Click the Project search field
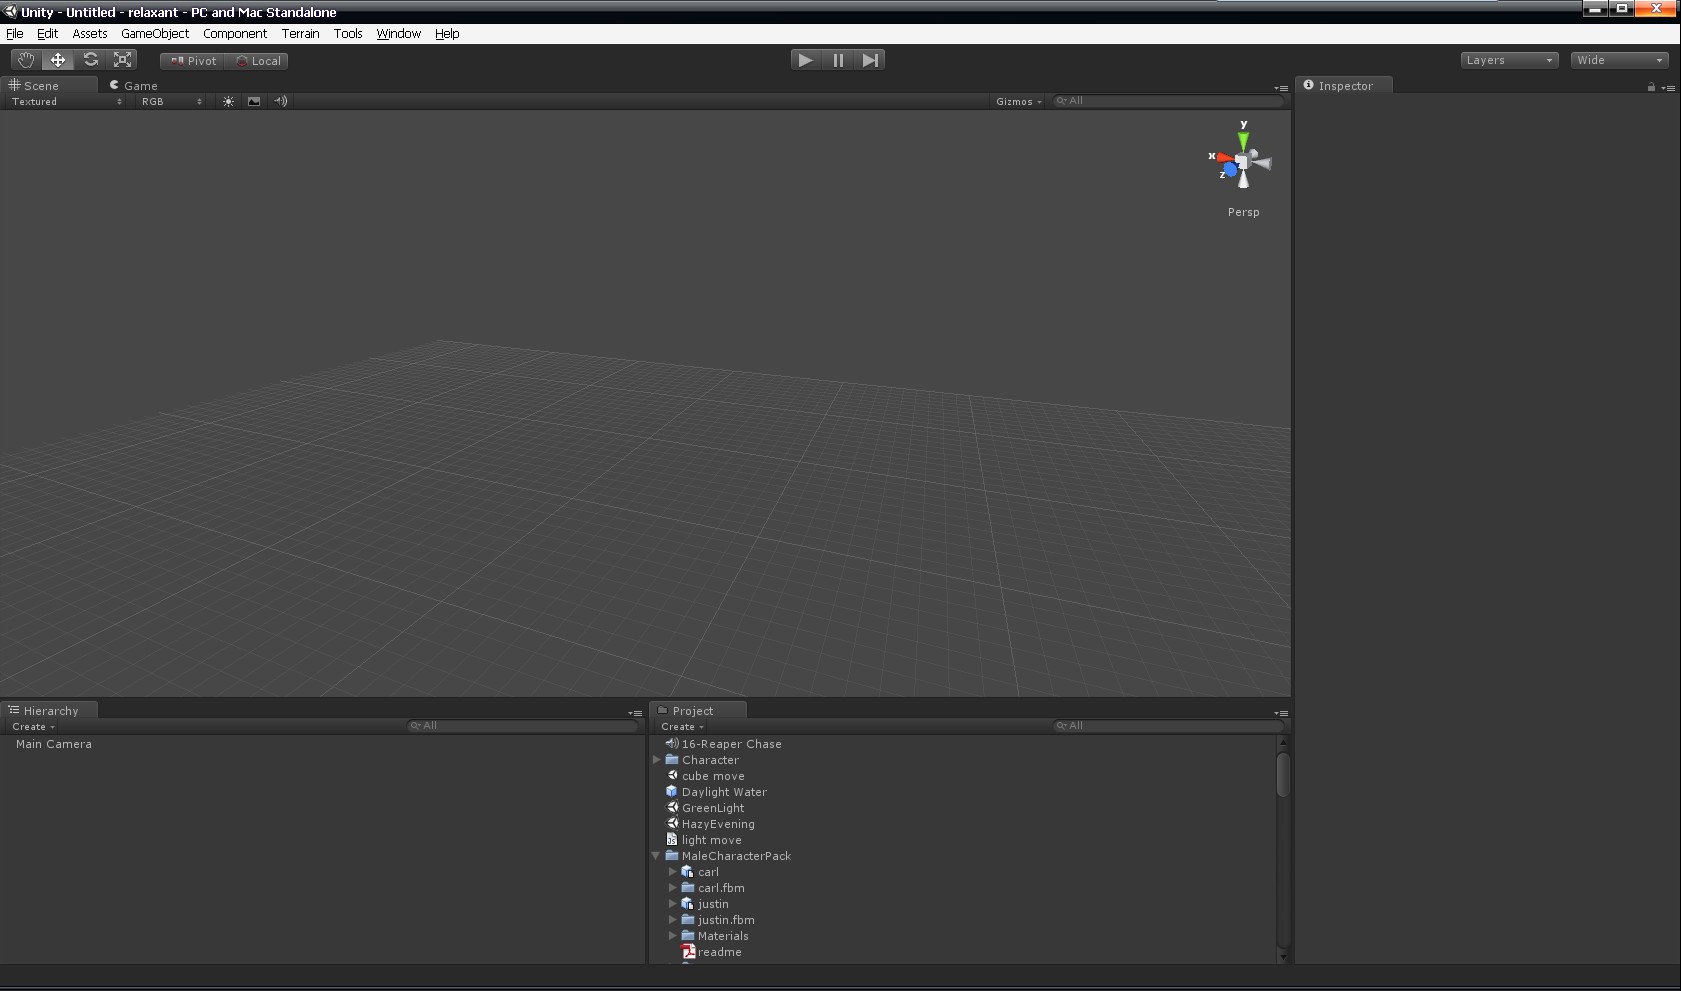1681x991 pixels. point(1167,726)
